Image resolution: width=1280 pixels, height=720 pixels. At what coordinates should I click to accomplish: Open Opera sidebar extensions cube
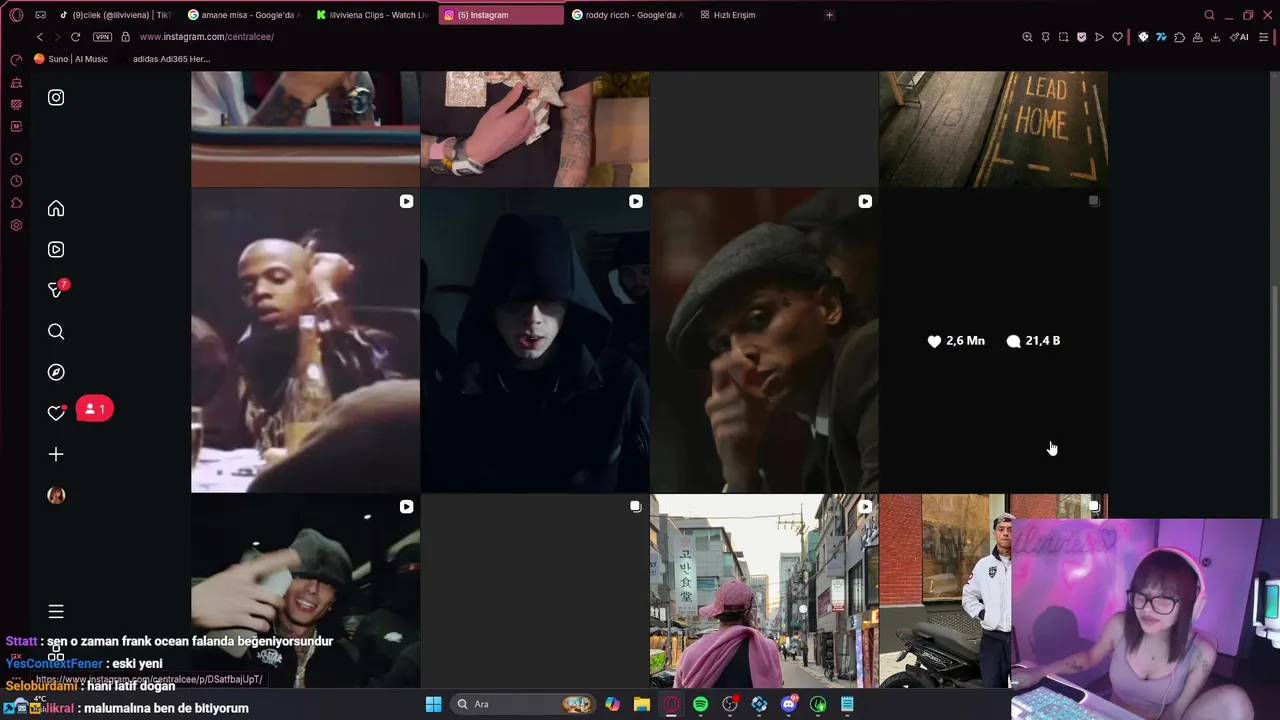(x=16, y=203)
